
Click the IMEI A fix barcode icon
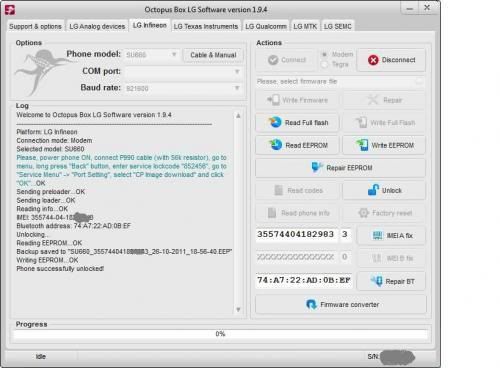pos(377,236)
